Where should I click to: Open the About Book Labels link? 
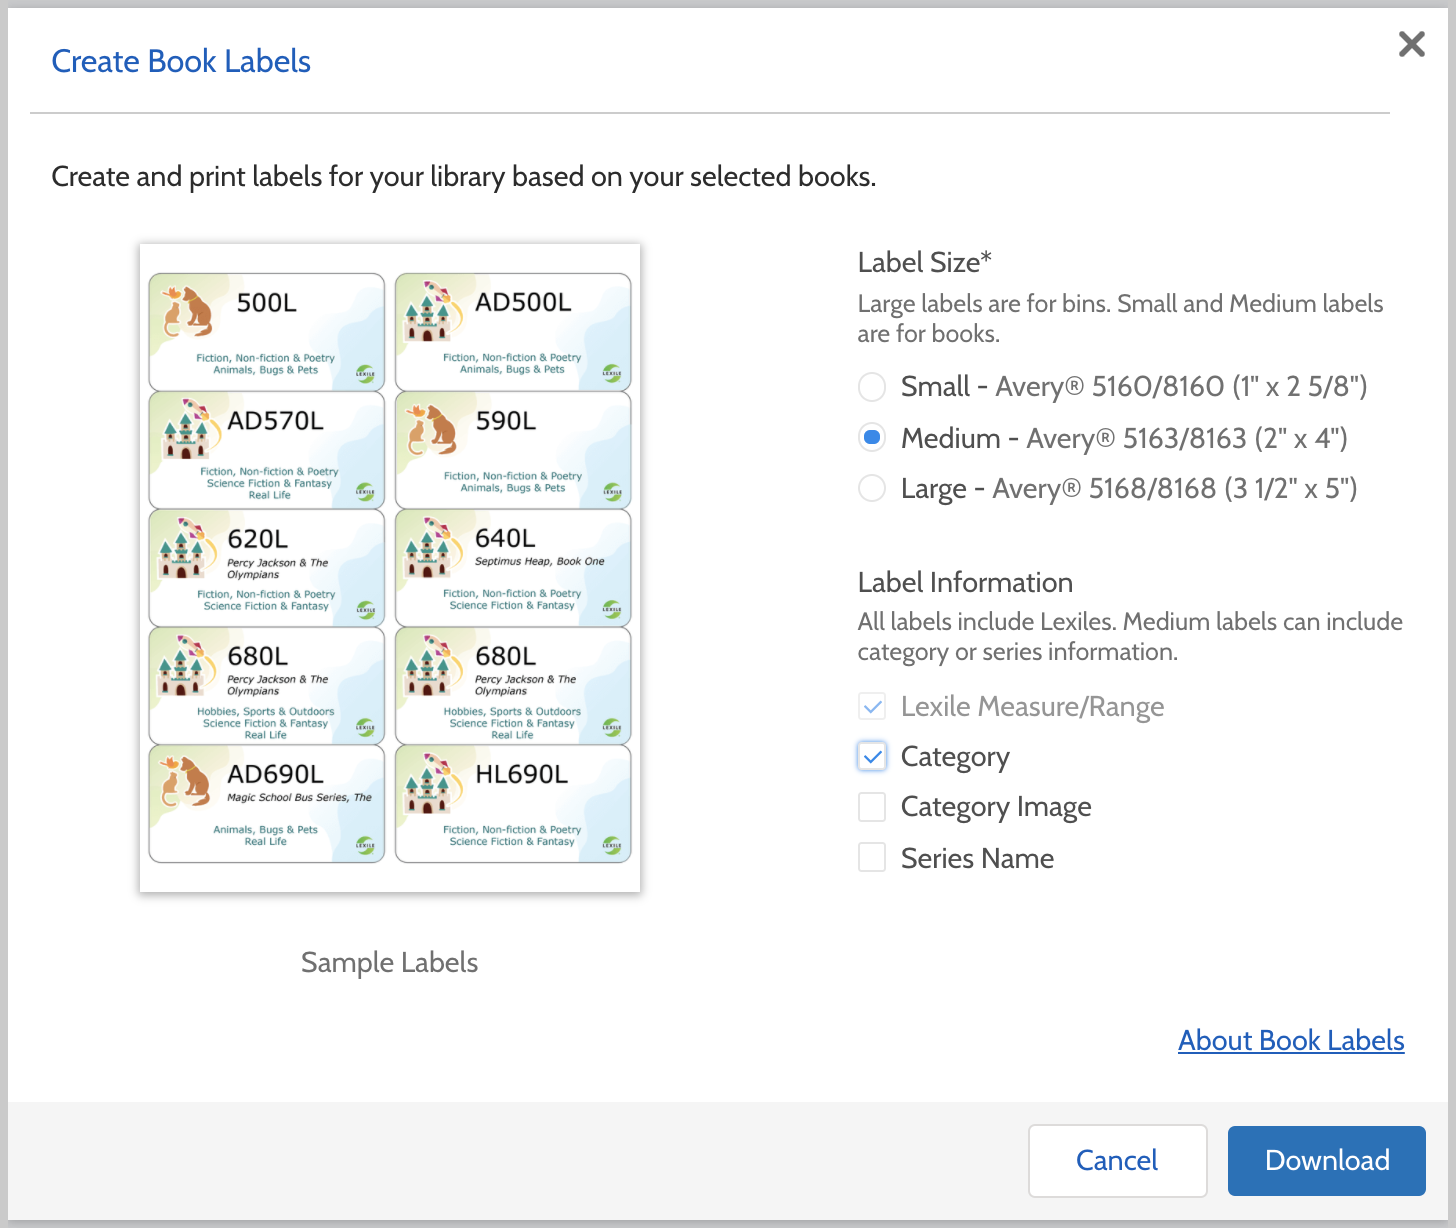pyautogui.click(x=1290, y=1040)
